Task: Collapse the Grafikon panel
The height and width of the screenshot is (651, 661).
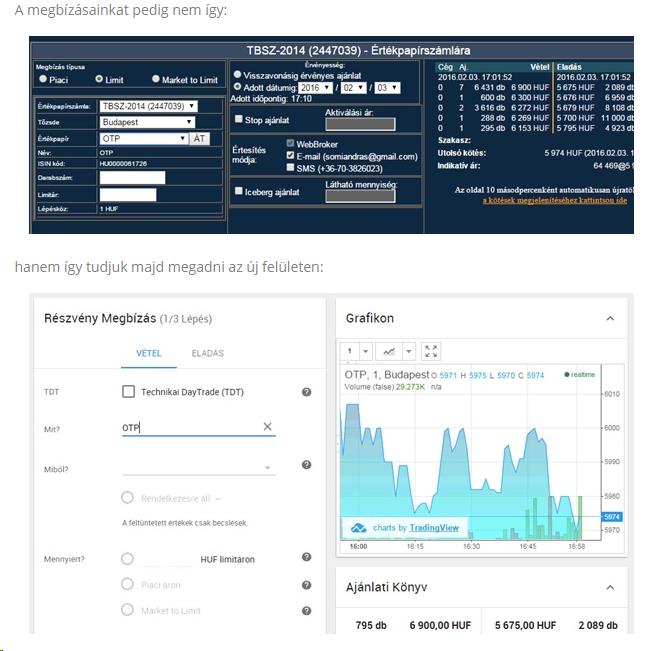Action: point(610,318)
